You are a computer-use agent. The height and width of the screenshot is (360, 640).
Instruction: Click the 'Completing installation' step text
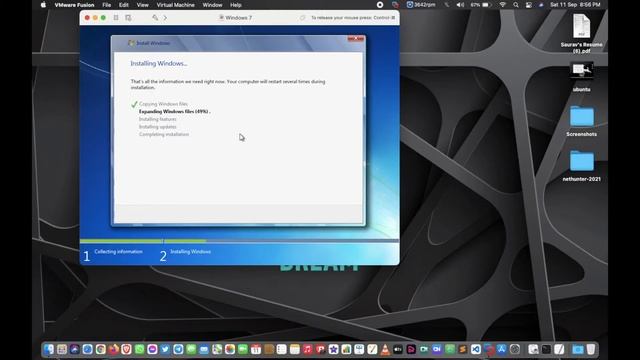[164, 134]
